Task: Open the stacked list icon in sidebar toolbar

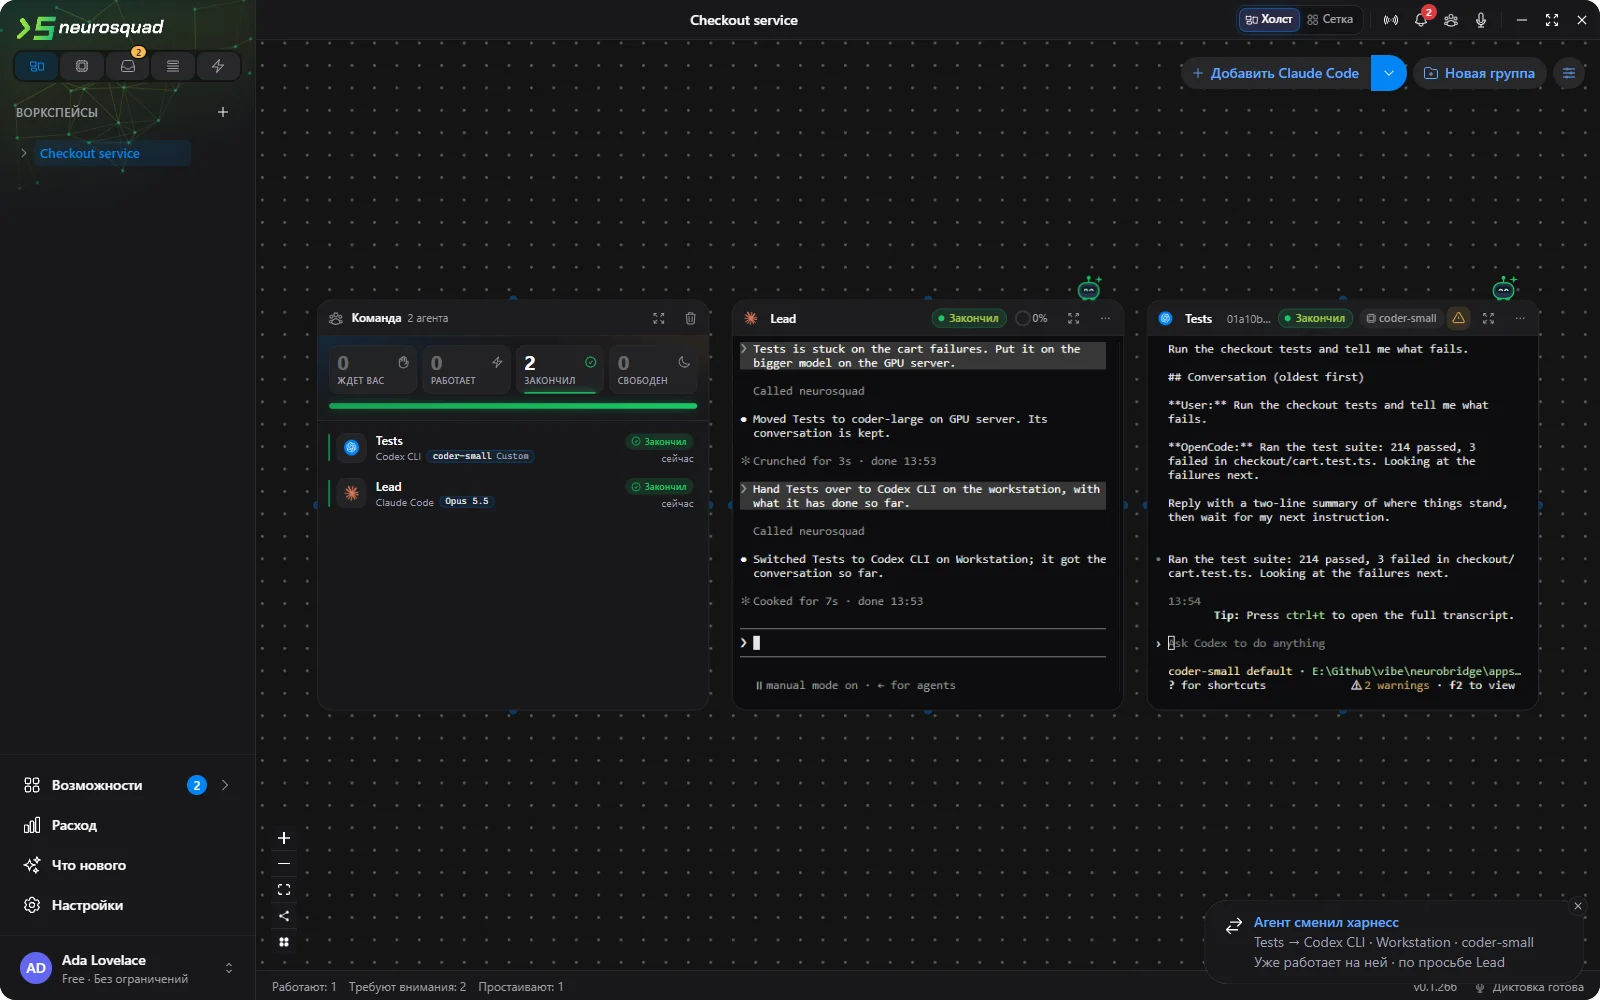Action: click(x=173, y=66)
